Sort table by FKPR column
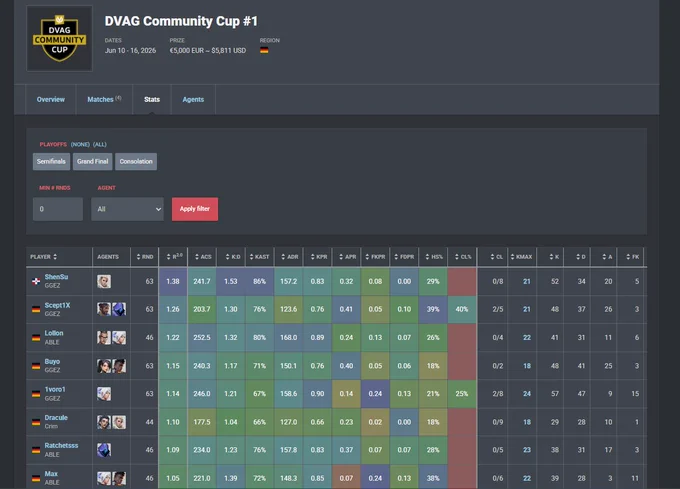This screenshot has width=680, height=489. click(x=375, y=257)
